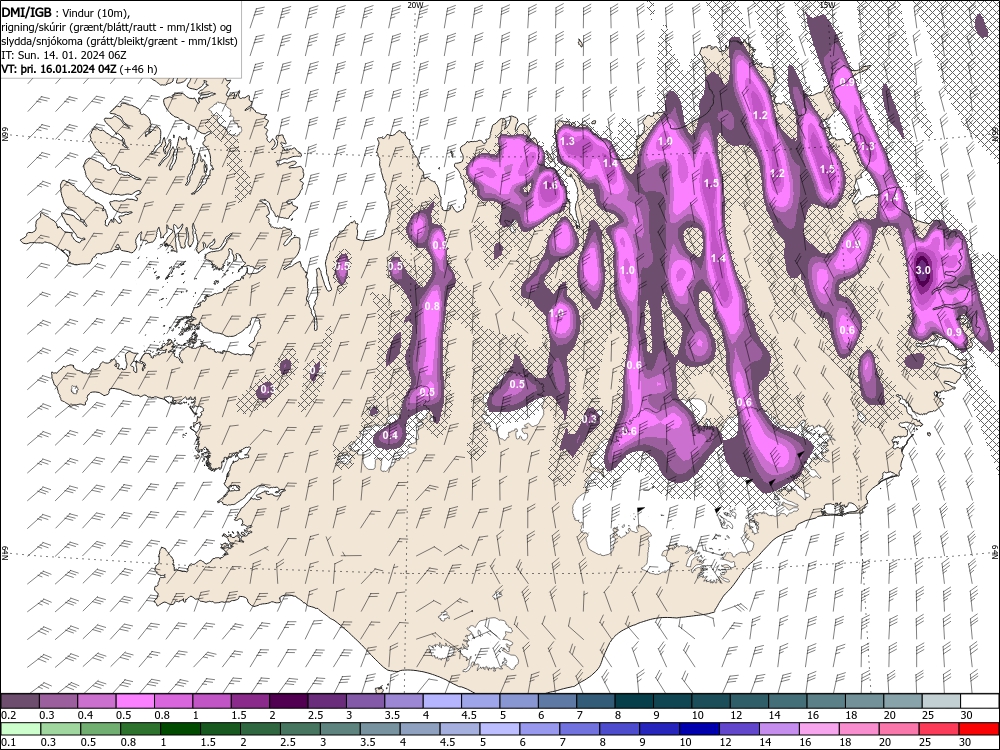Click the DMI/IGB Vindur (10m) title line
Screen dimensions: 1000x750
[x=66, y=12]
